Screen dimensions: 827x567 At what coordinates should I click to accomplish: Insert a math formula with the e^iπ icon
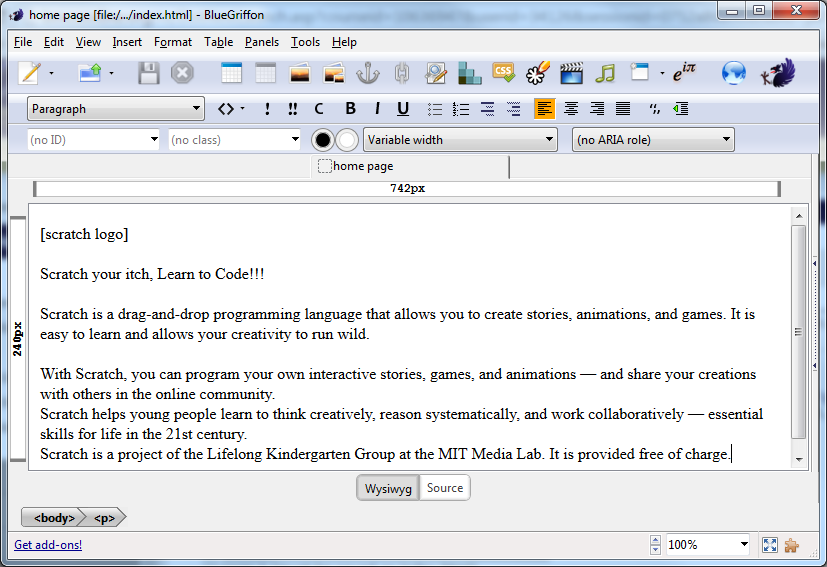(x=684, y=72)
